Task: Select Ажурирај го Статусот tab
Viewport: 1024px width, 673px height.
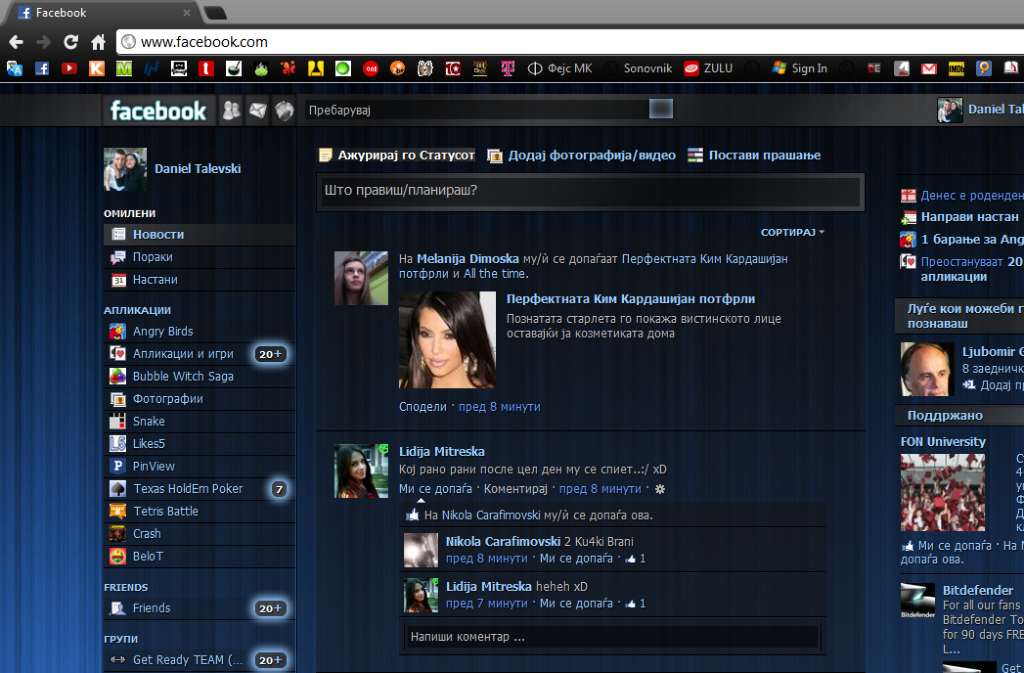Action: coord(396,155)
